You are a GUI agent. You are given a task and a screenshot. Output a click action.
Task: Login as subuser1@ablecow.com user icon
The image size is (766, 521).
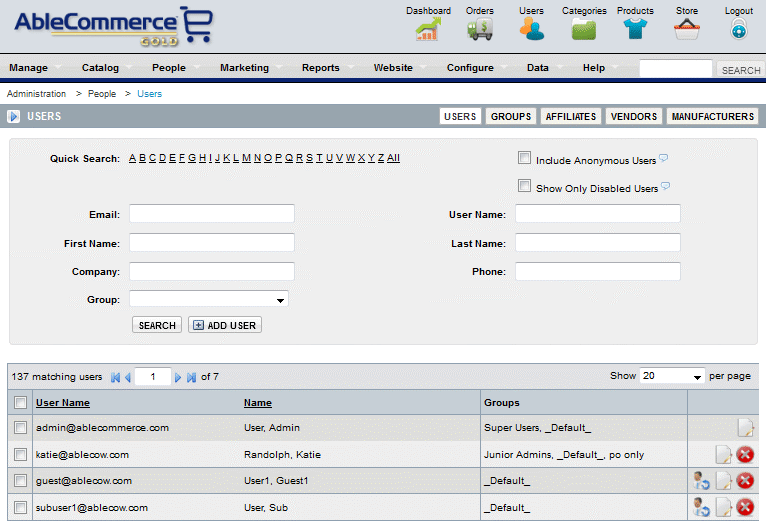(x=702, y=507)
